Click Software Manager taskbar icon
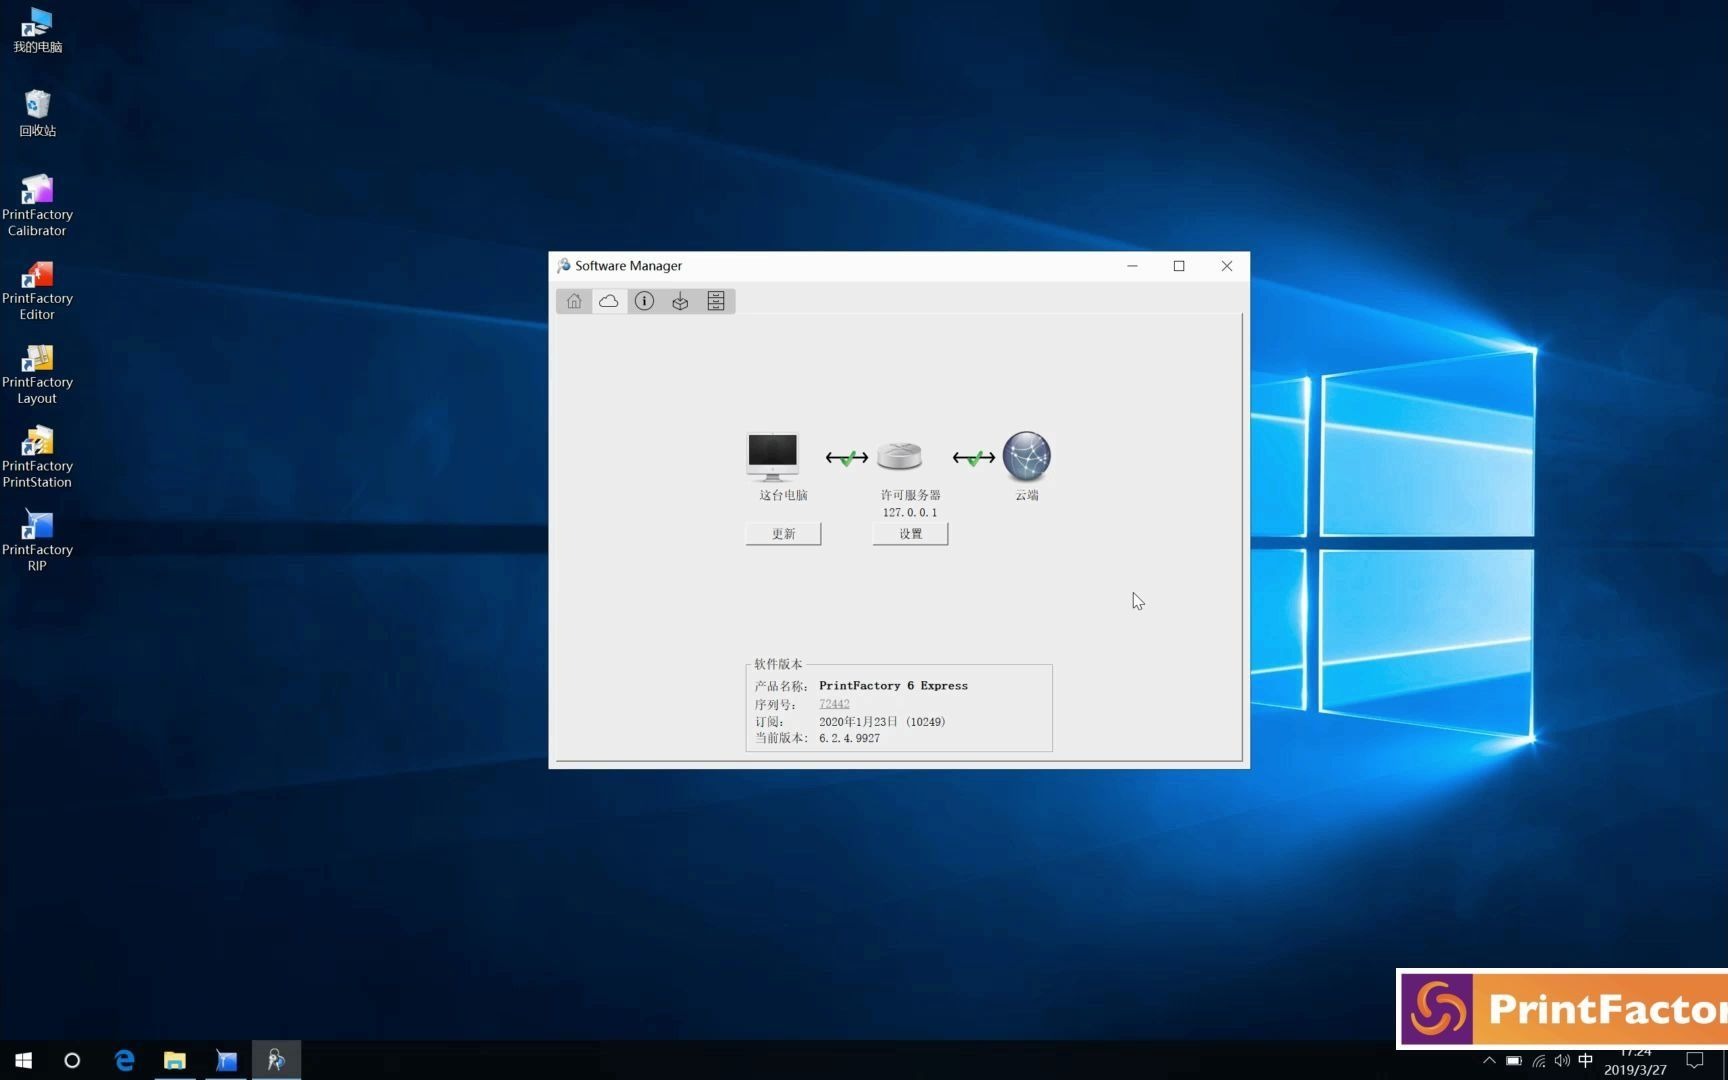 [276, 1060]
